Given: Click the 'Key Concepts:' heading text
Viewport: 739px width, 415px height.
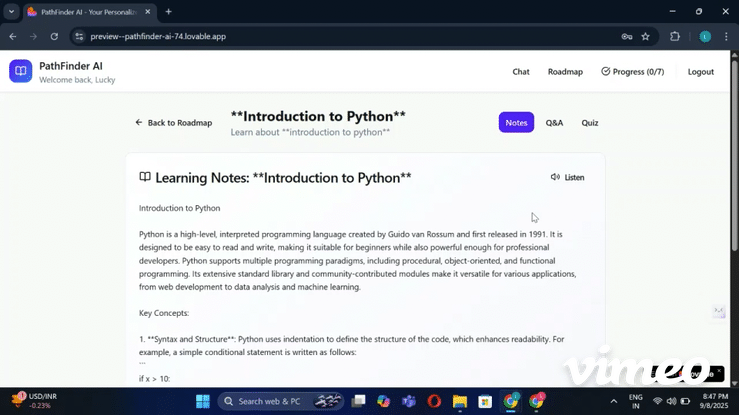Looking at the screenshot, I should click(164, 313).
